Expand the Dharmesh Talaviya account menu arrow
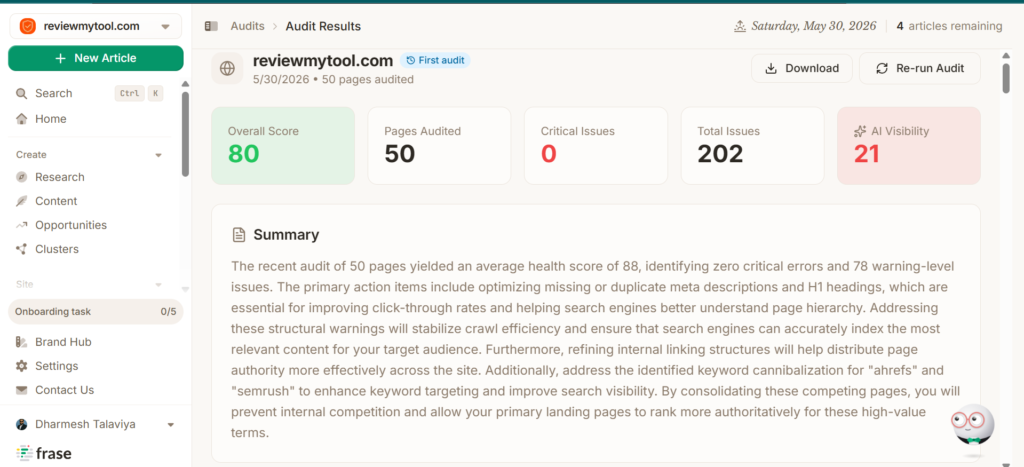Viewport: 1024px width, 467px height. pos(170,425)
